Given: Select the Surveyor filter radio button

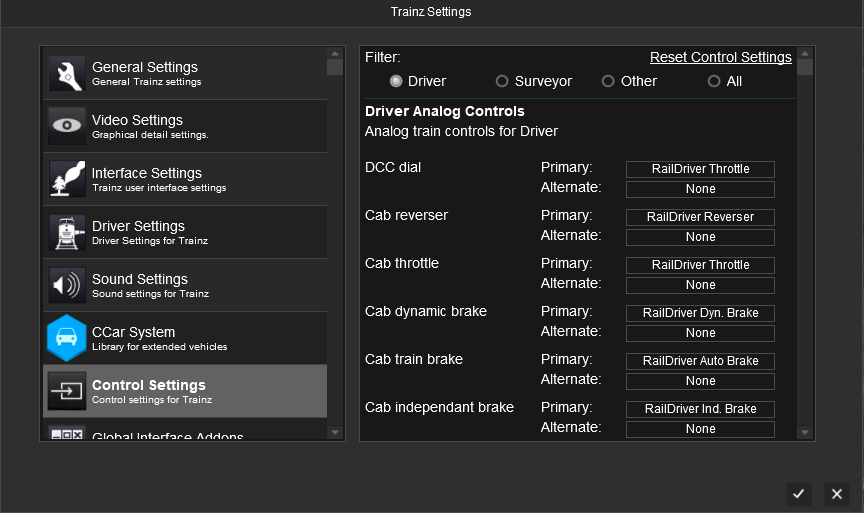Looking at the screenshot, I should [502, 82].
